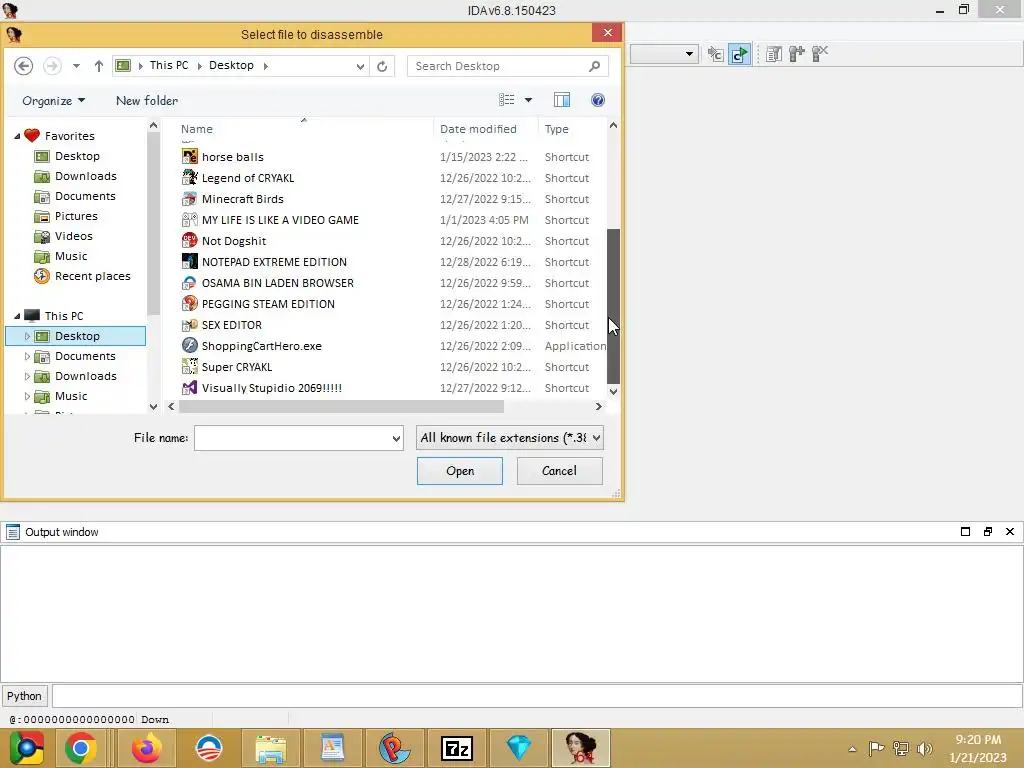Select the OSAMA BIN LADEN BROWSER icon
The height and width of the screenshot is (768, 1024).
189,283
